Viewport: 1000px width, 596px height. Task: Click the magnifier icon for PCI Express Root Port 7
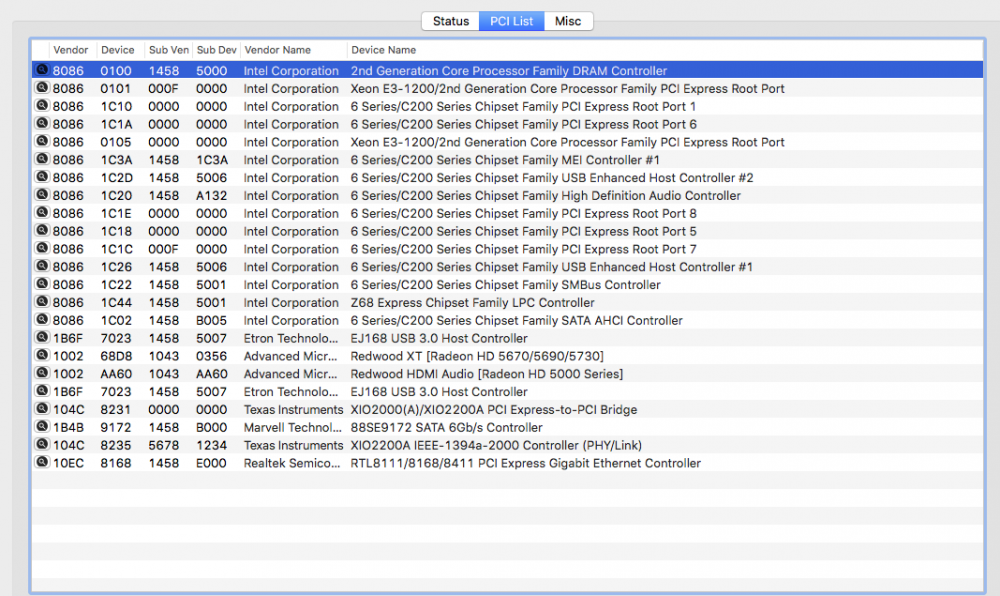click(42, 248)
